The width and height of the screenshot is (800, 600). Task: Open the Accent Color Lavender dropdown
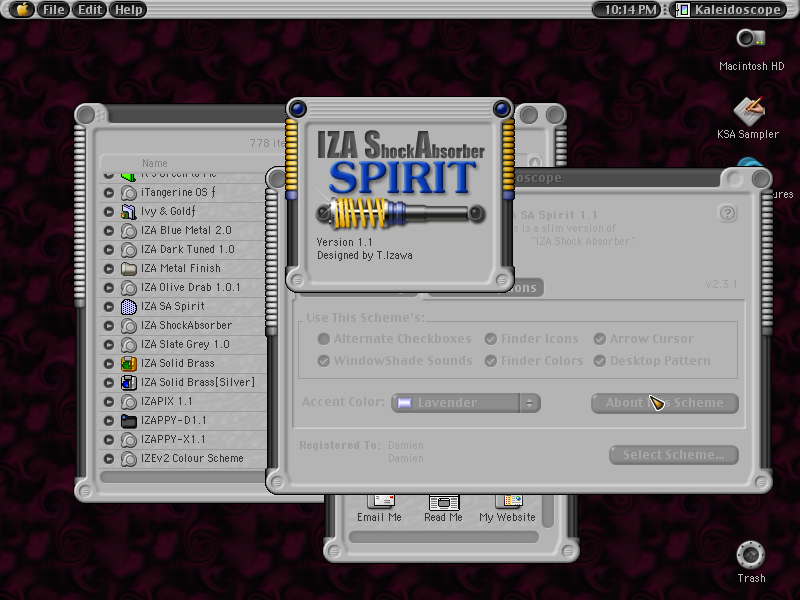[x=466, y=403]
